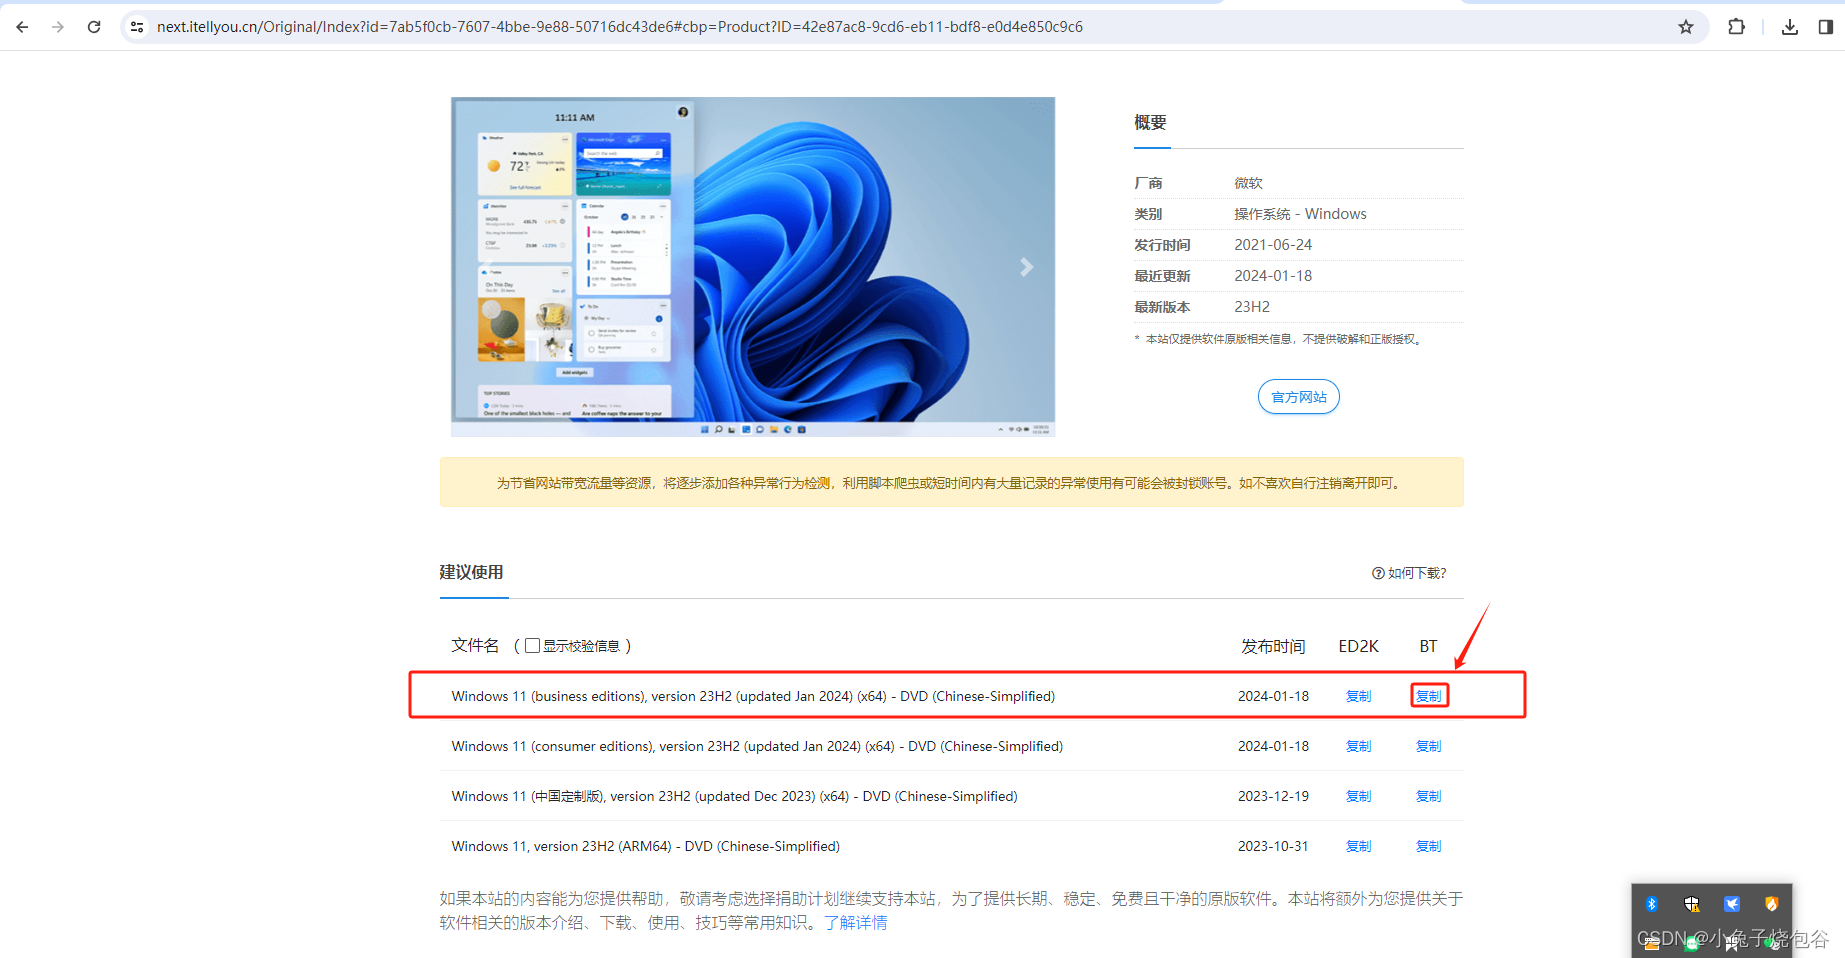The width and height of the screenshot is (1845, 958).
Task: Bookmark this page with the star icon
Action: click(1686, 27)
